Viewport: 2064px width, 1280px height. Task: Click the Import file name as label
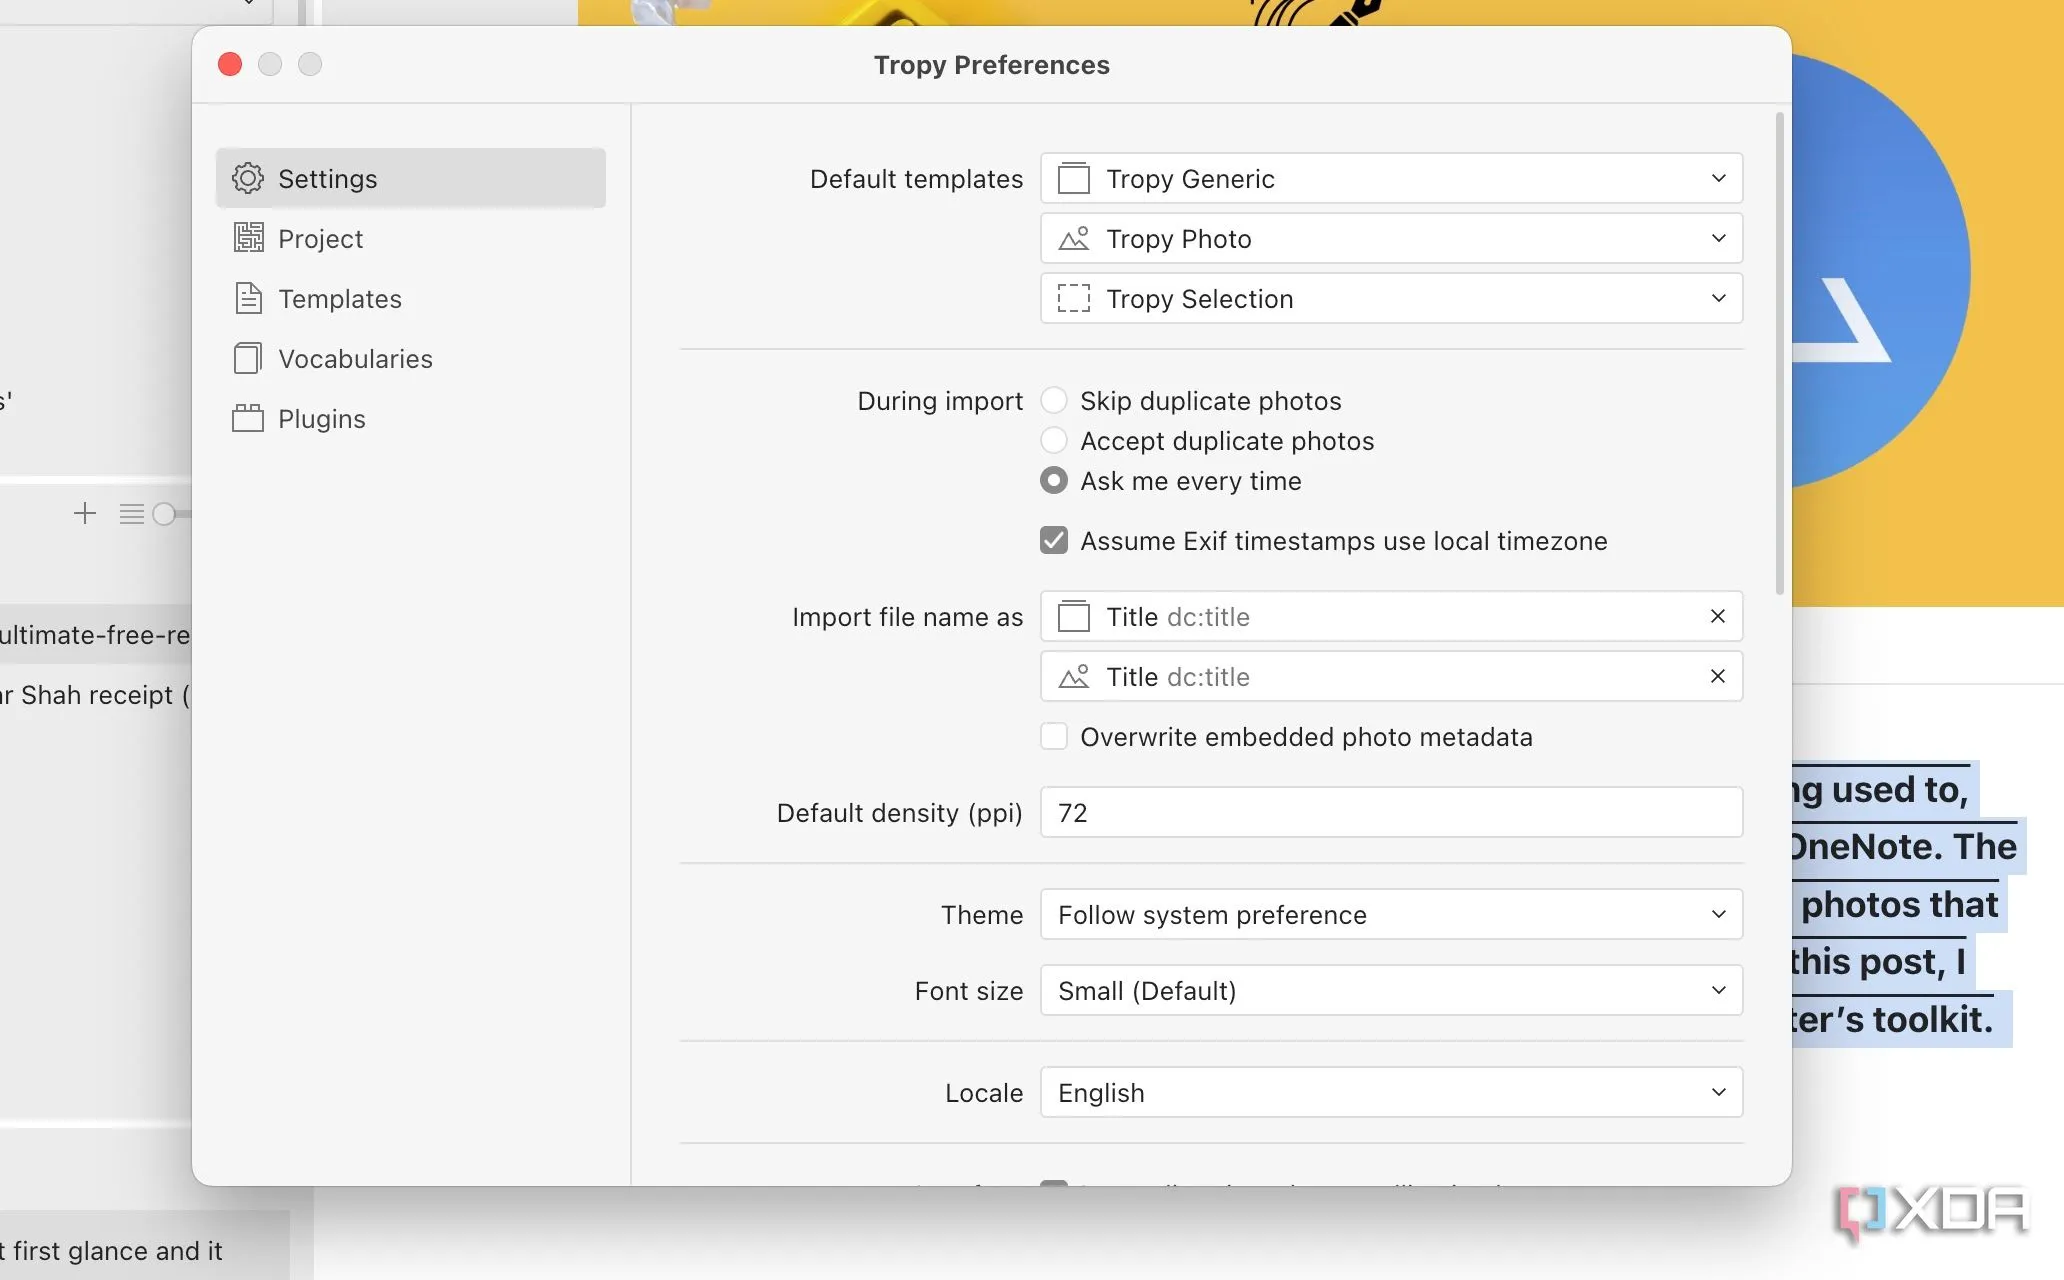907,617
